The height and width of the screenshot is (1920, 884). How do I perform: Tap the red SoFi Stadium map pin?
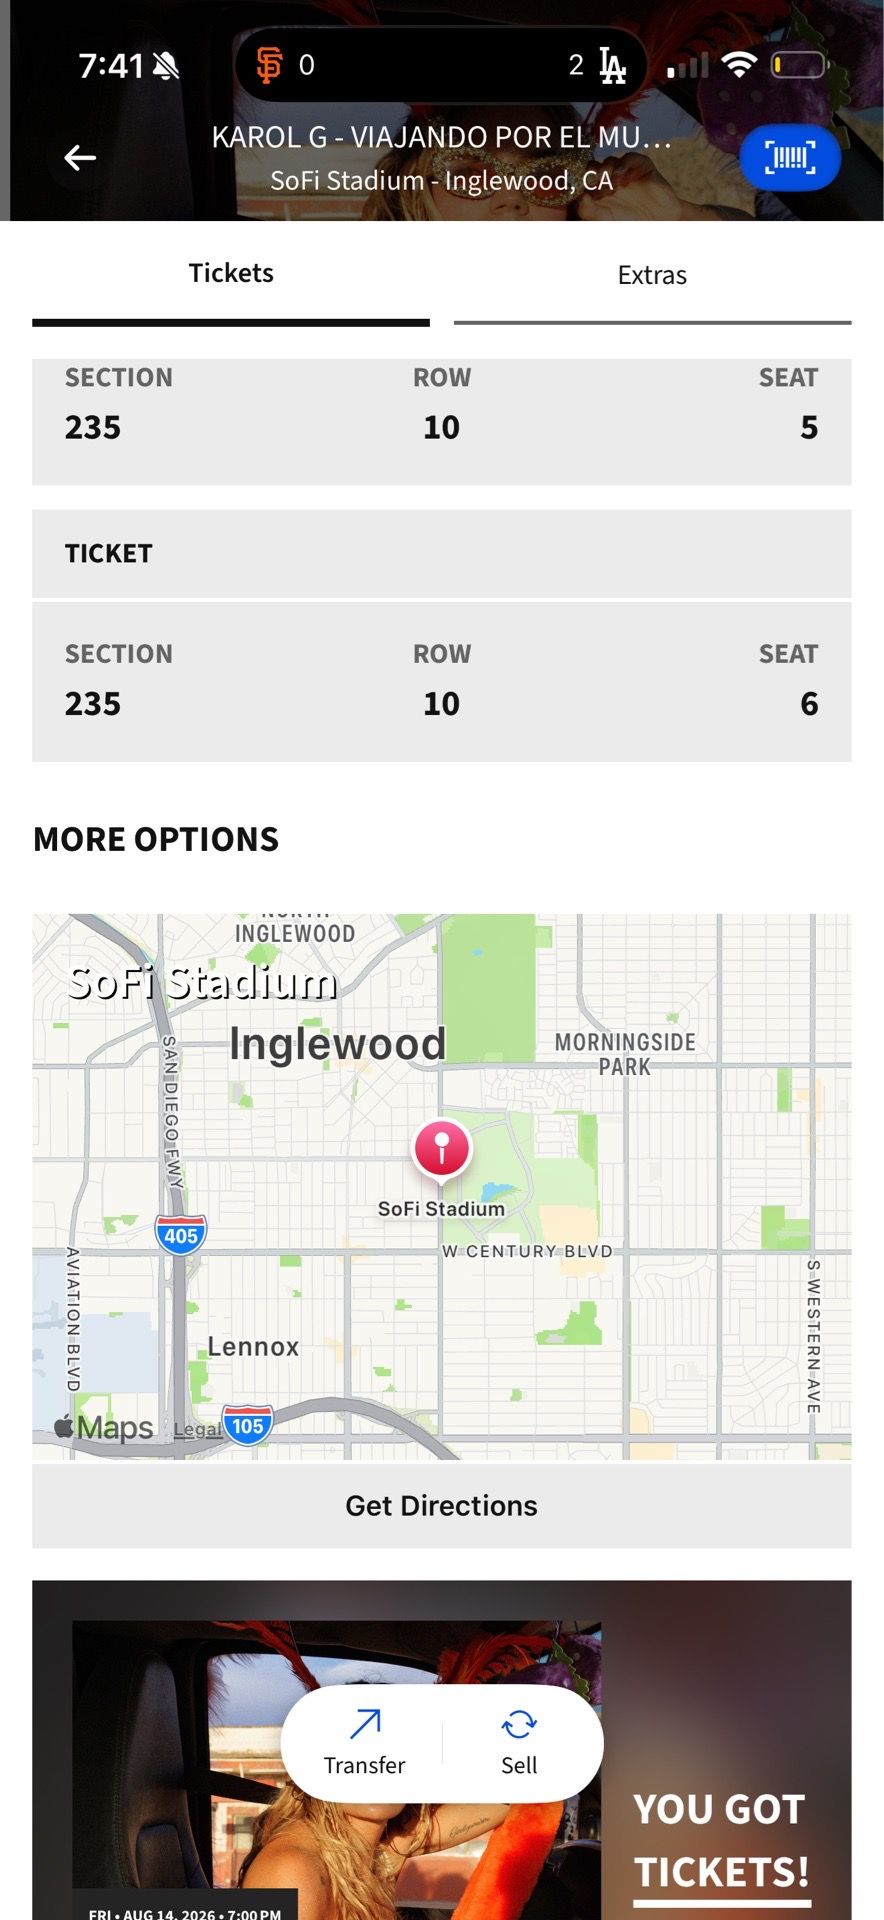pos(441,1150)
